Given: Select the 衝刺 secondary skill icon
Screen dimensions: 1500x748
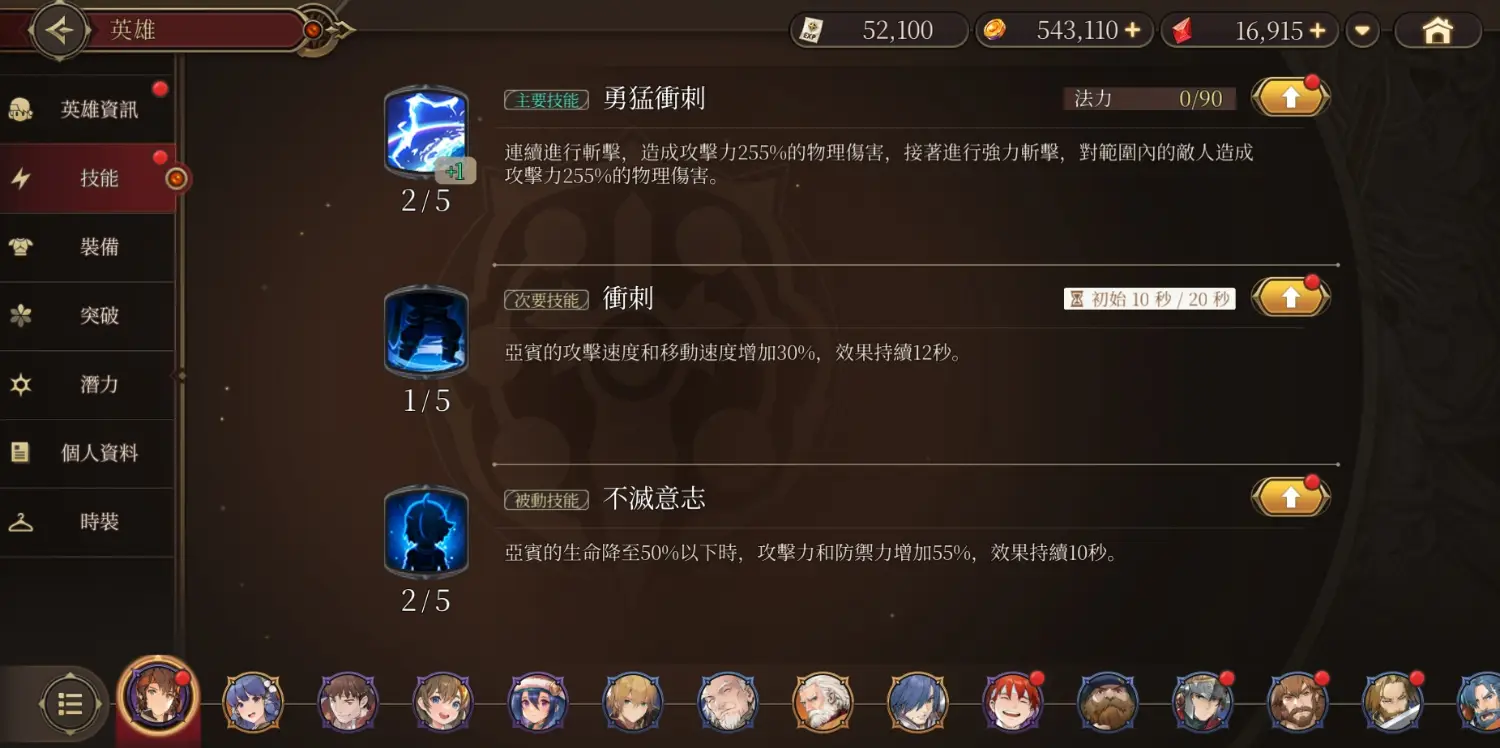Looking at the screenshot, I should click(426, 332).
